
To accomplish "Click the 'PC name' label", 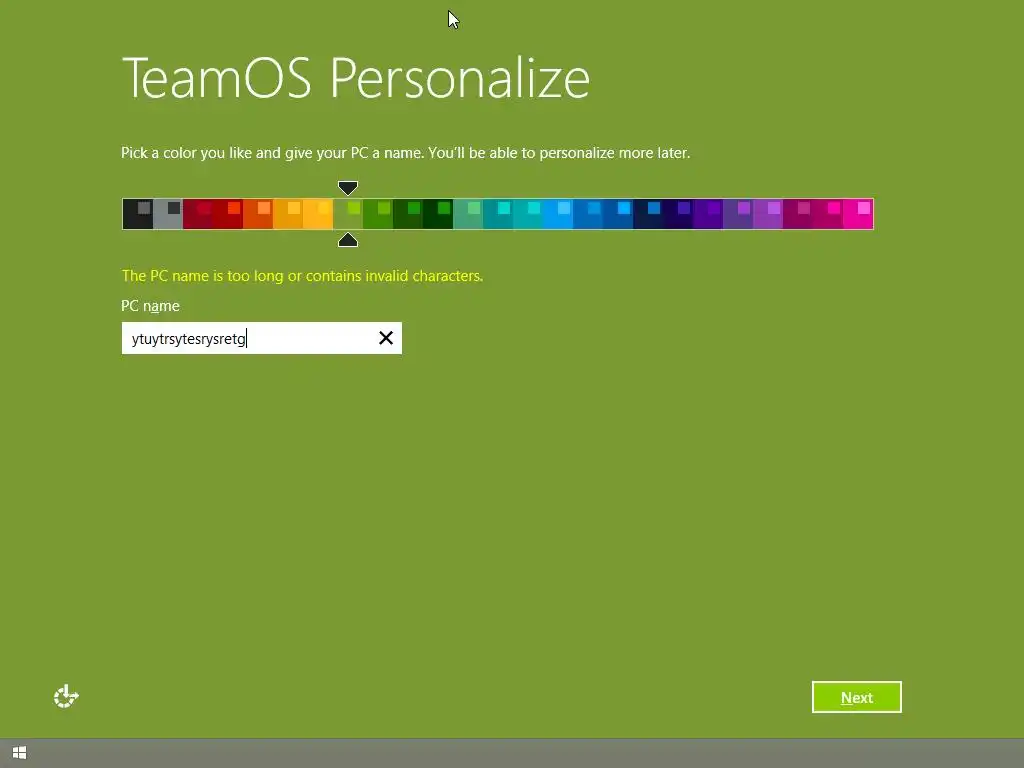I will [150, 306].
